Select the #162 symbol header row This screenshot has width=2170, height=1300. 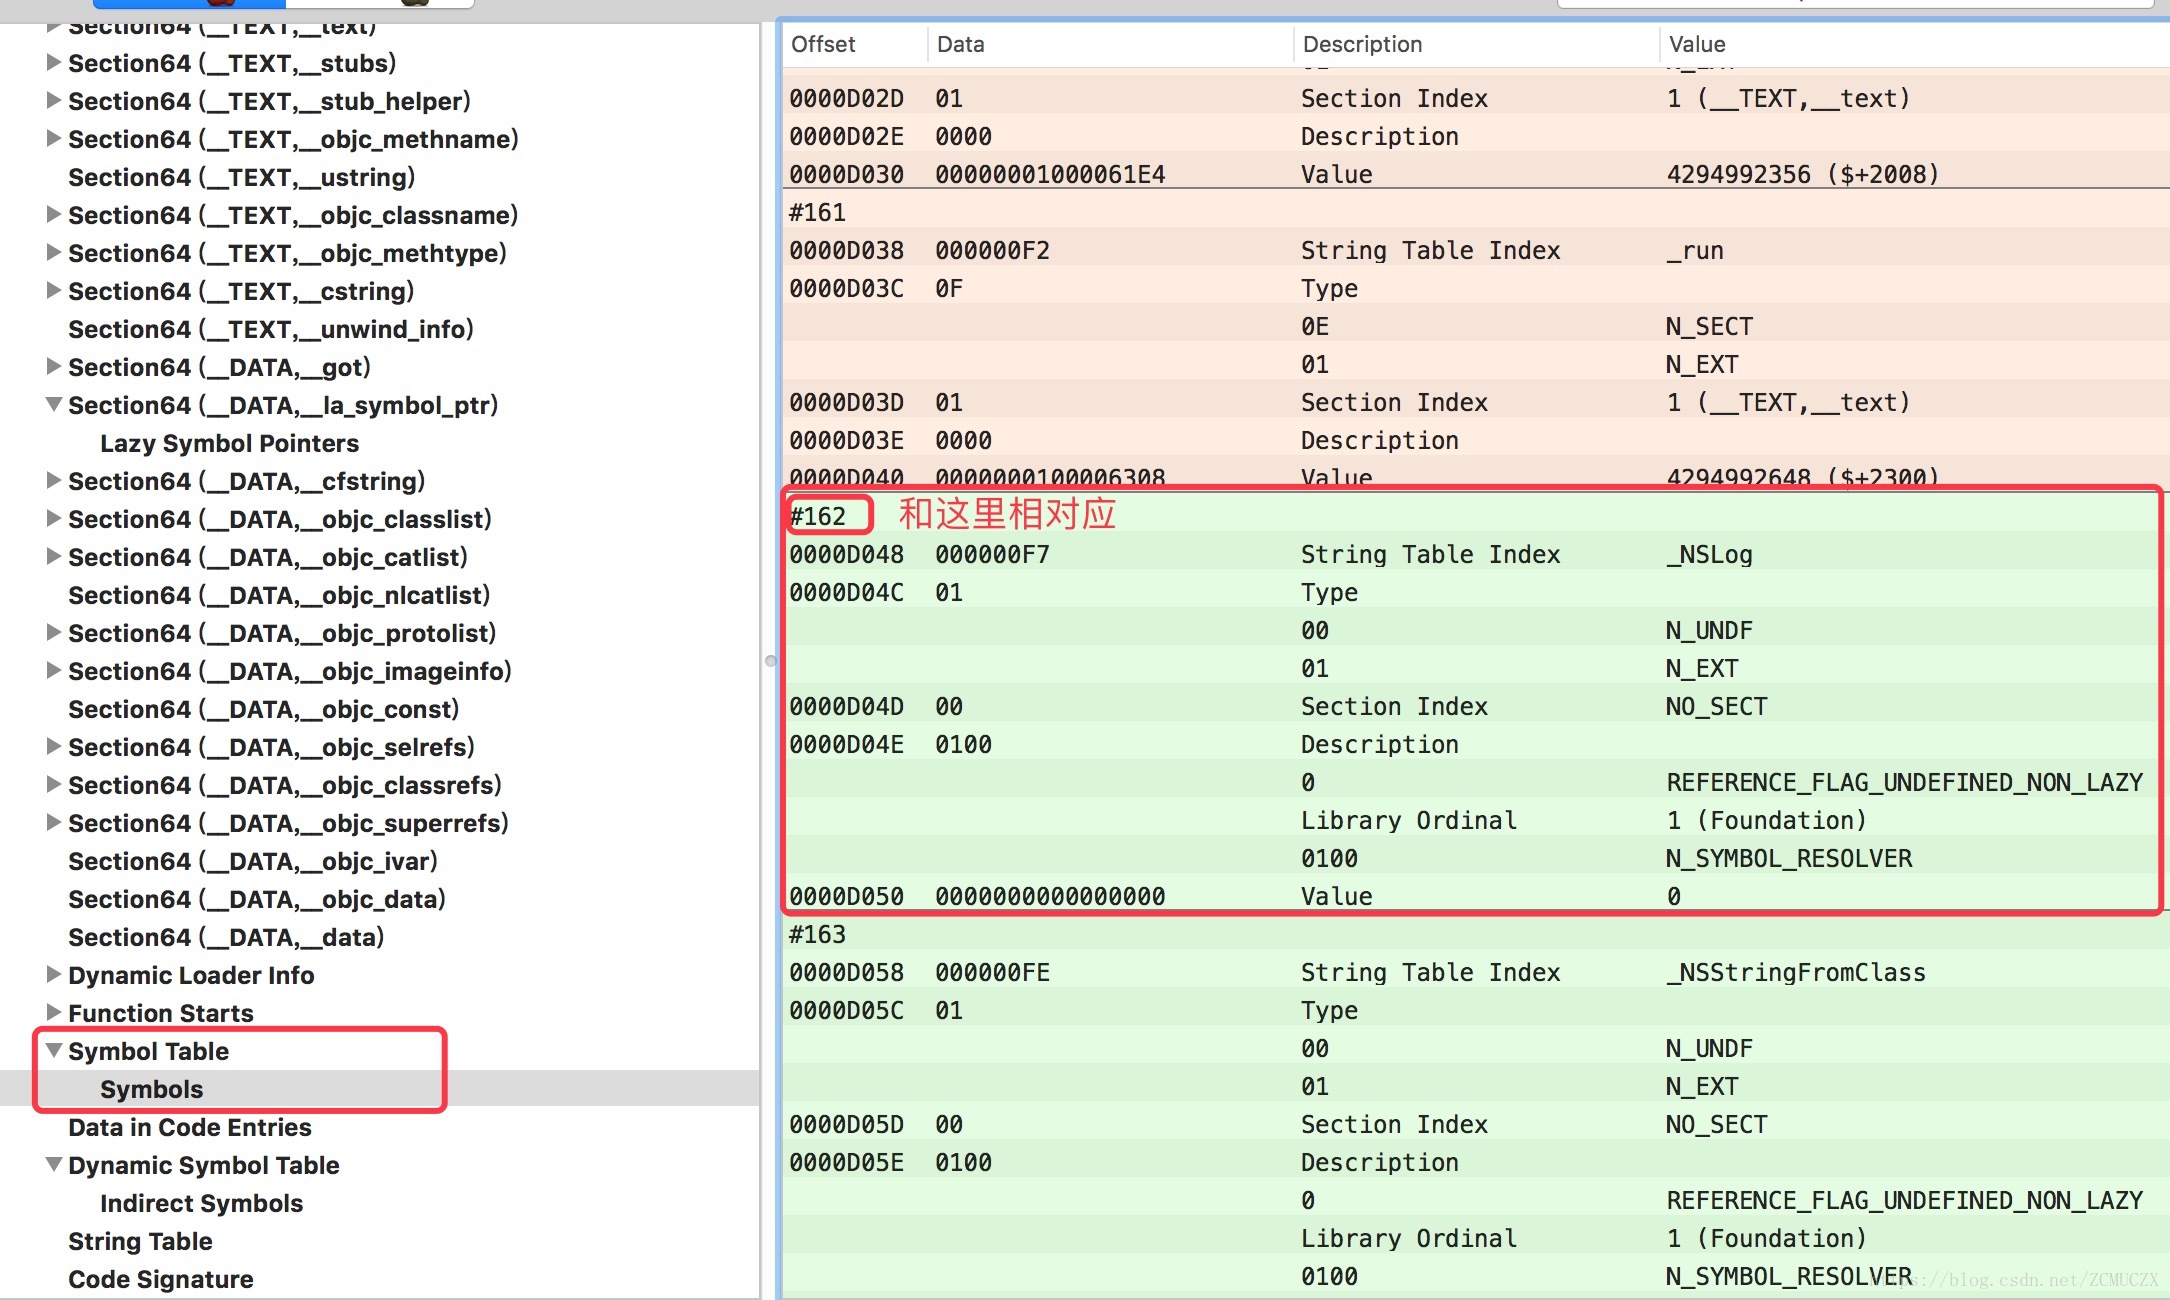1476,516
